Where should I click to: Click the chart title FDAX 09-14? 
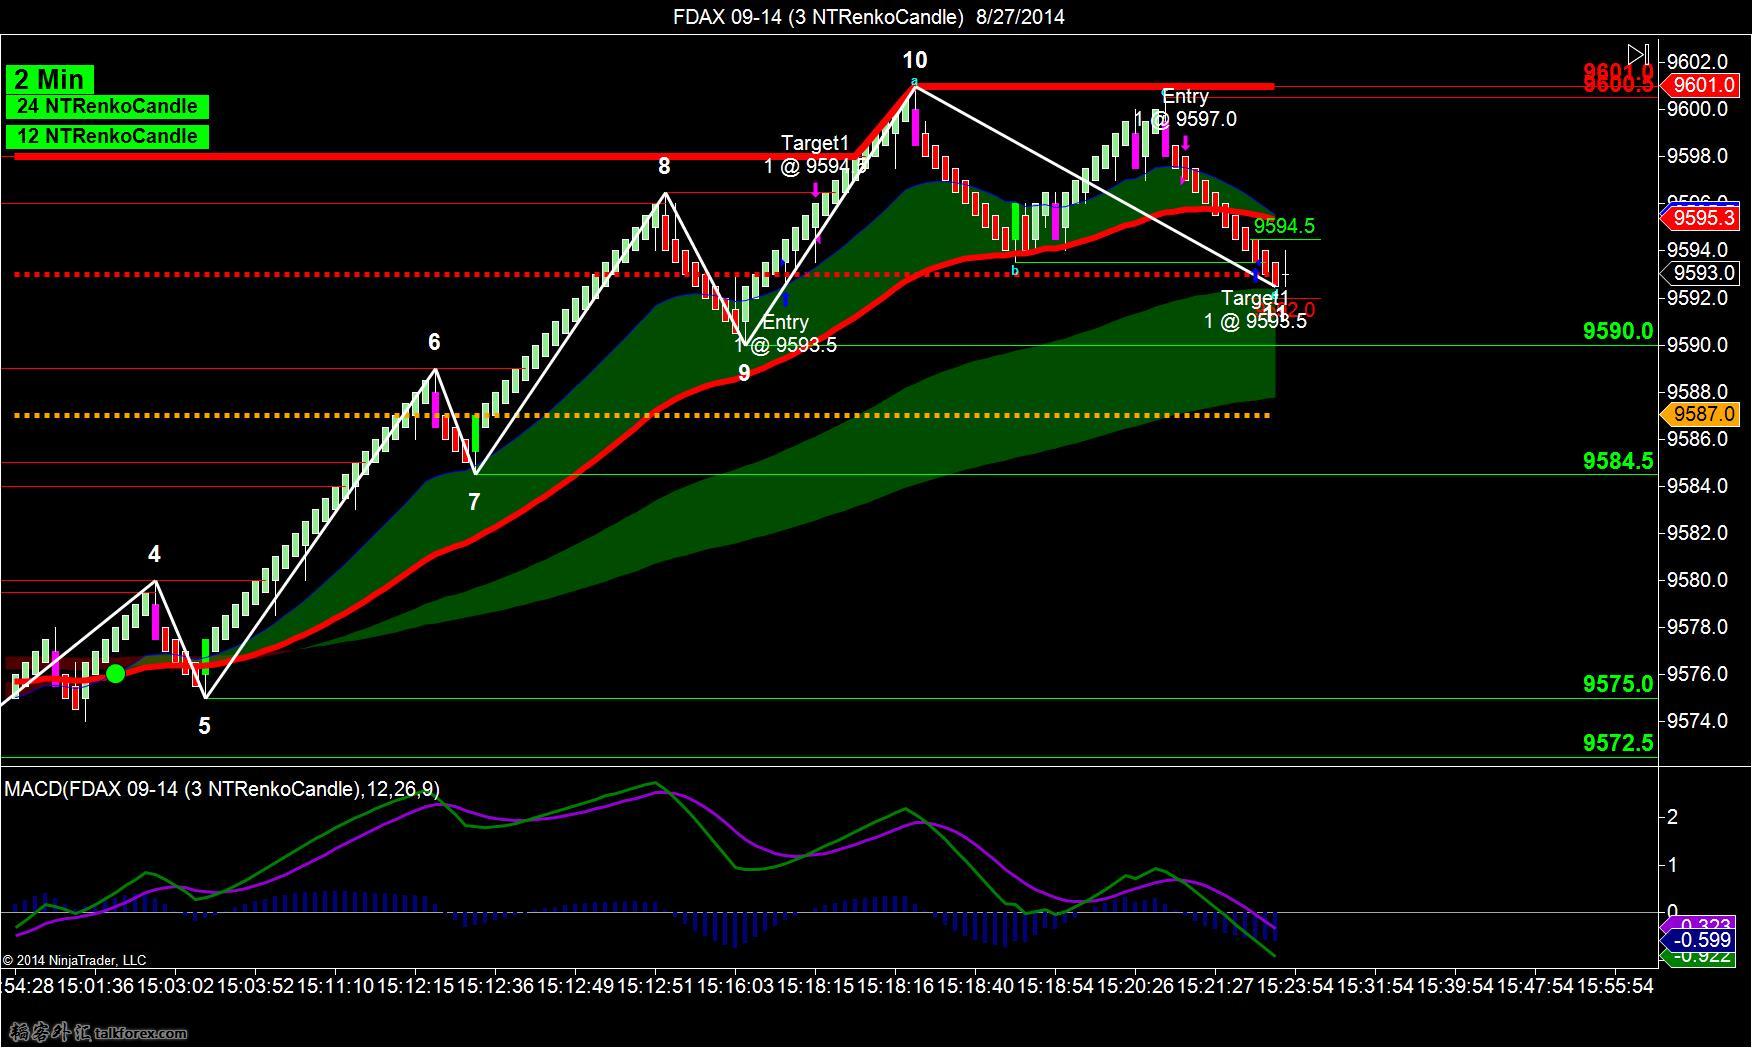868,16
